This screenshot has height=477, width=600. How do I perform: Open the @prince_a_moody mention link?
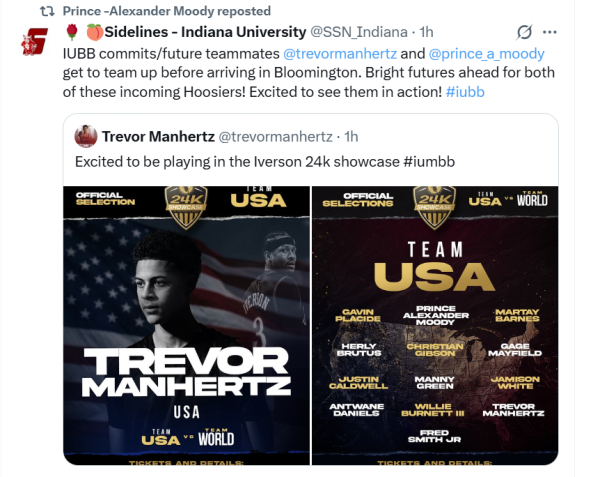pyautogui.click(x=486, y=54)
